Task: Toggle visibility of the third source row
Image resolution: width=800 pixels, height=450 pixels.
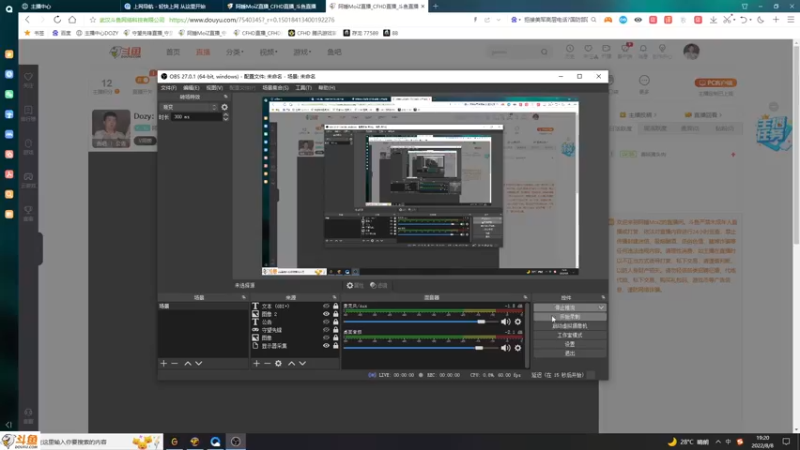Action: coord(326,322)
